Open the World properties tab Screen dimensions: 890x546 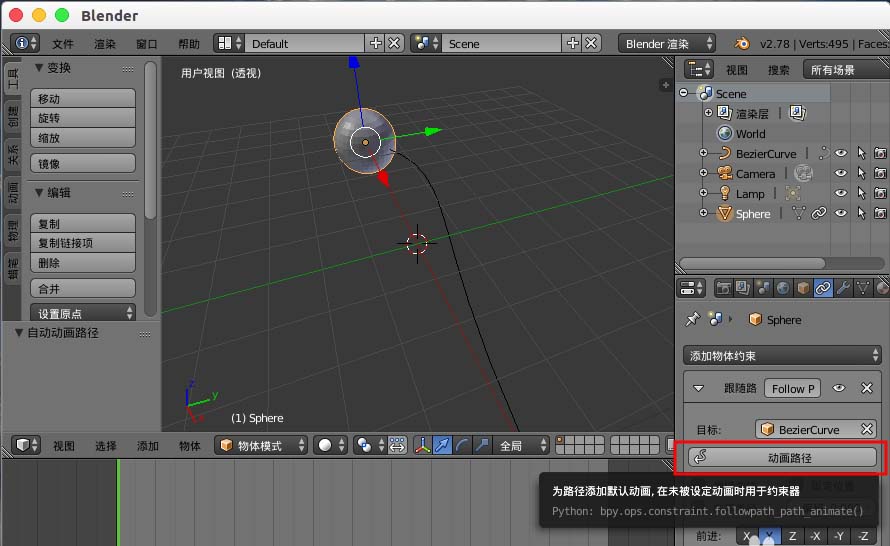783,288
